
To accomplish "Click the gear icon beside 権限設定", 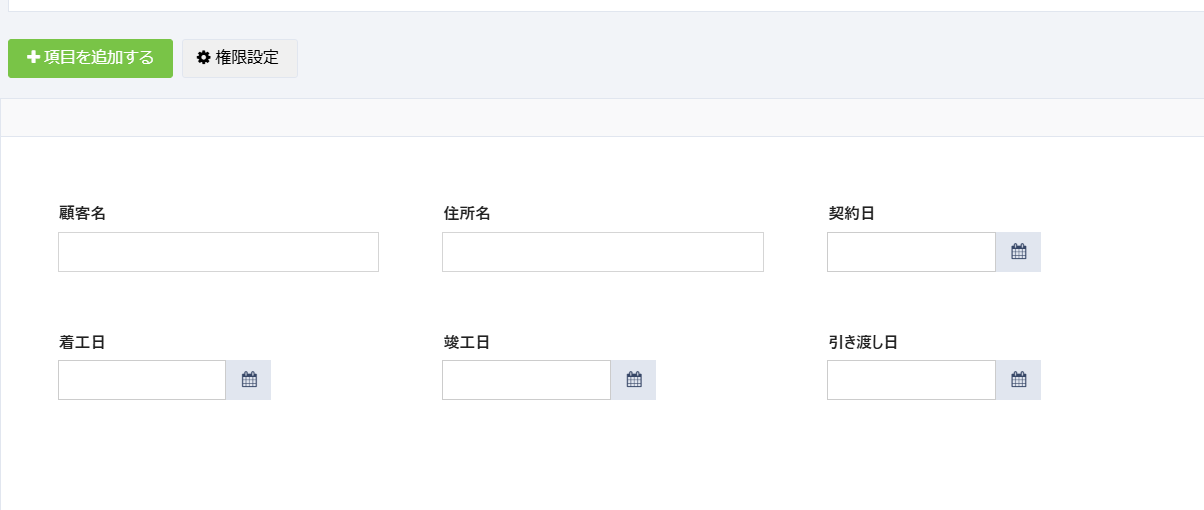I will 204,58.
